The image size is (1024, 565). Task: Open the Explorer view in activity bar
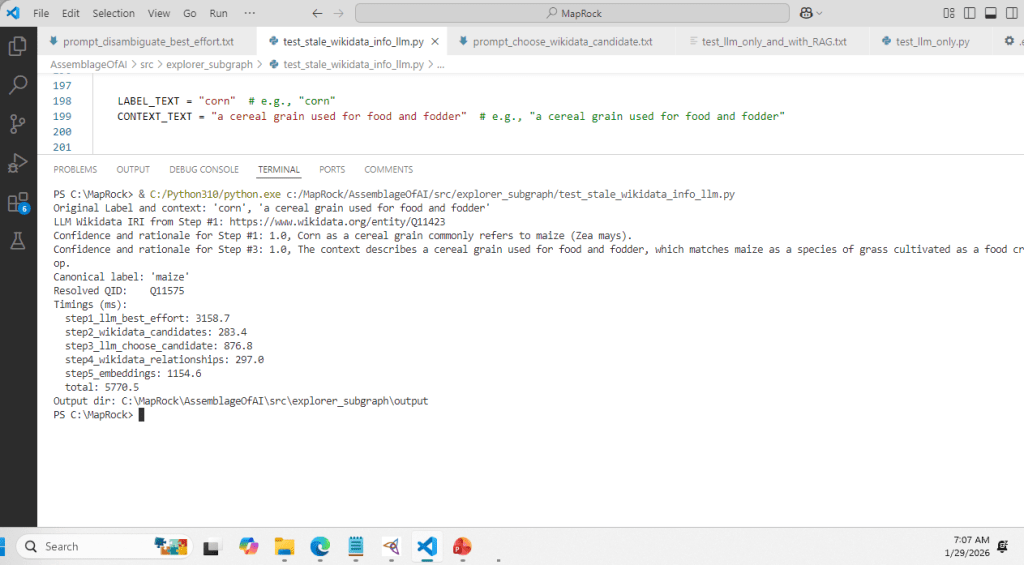pyautogui.click(x=17, y=46)
